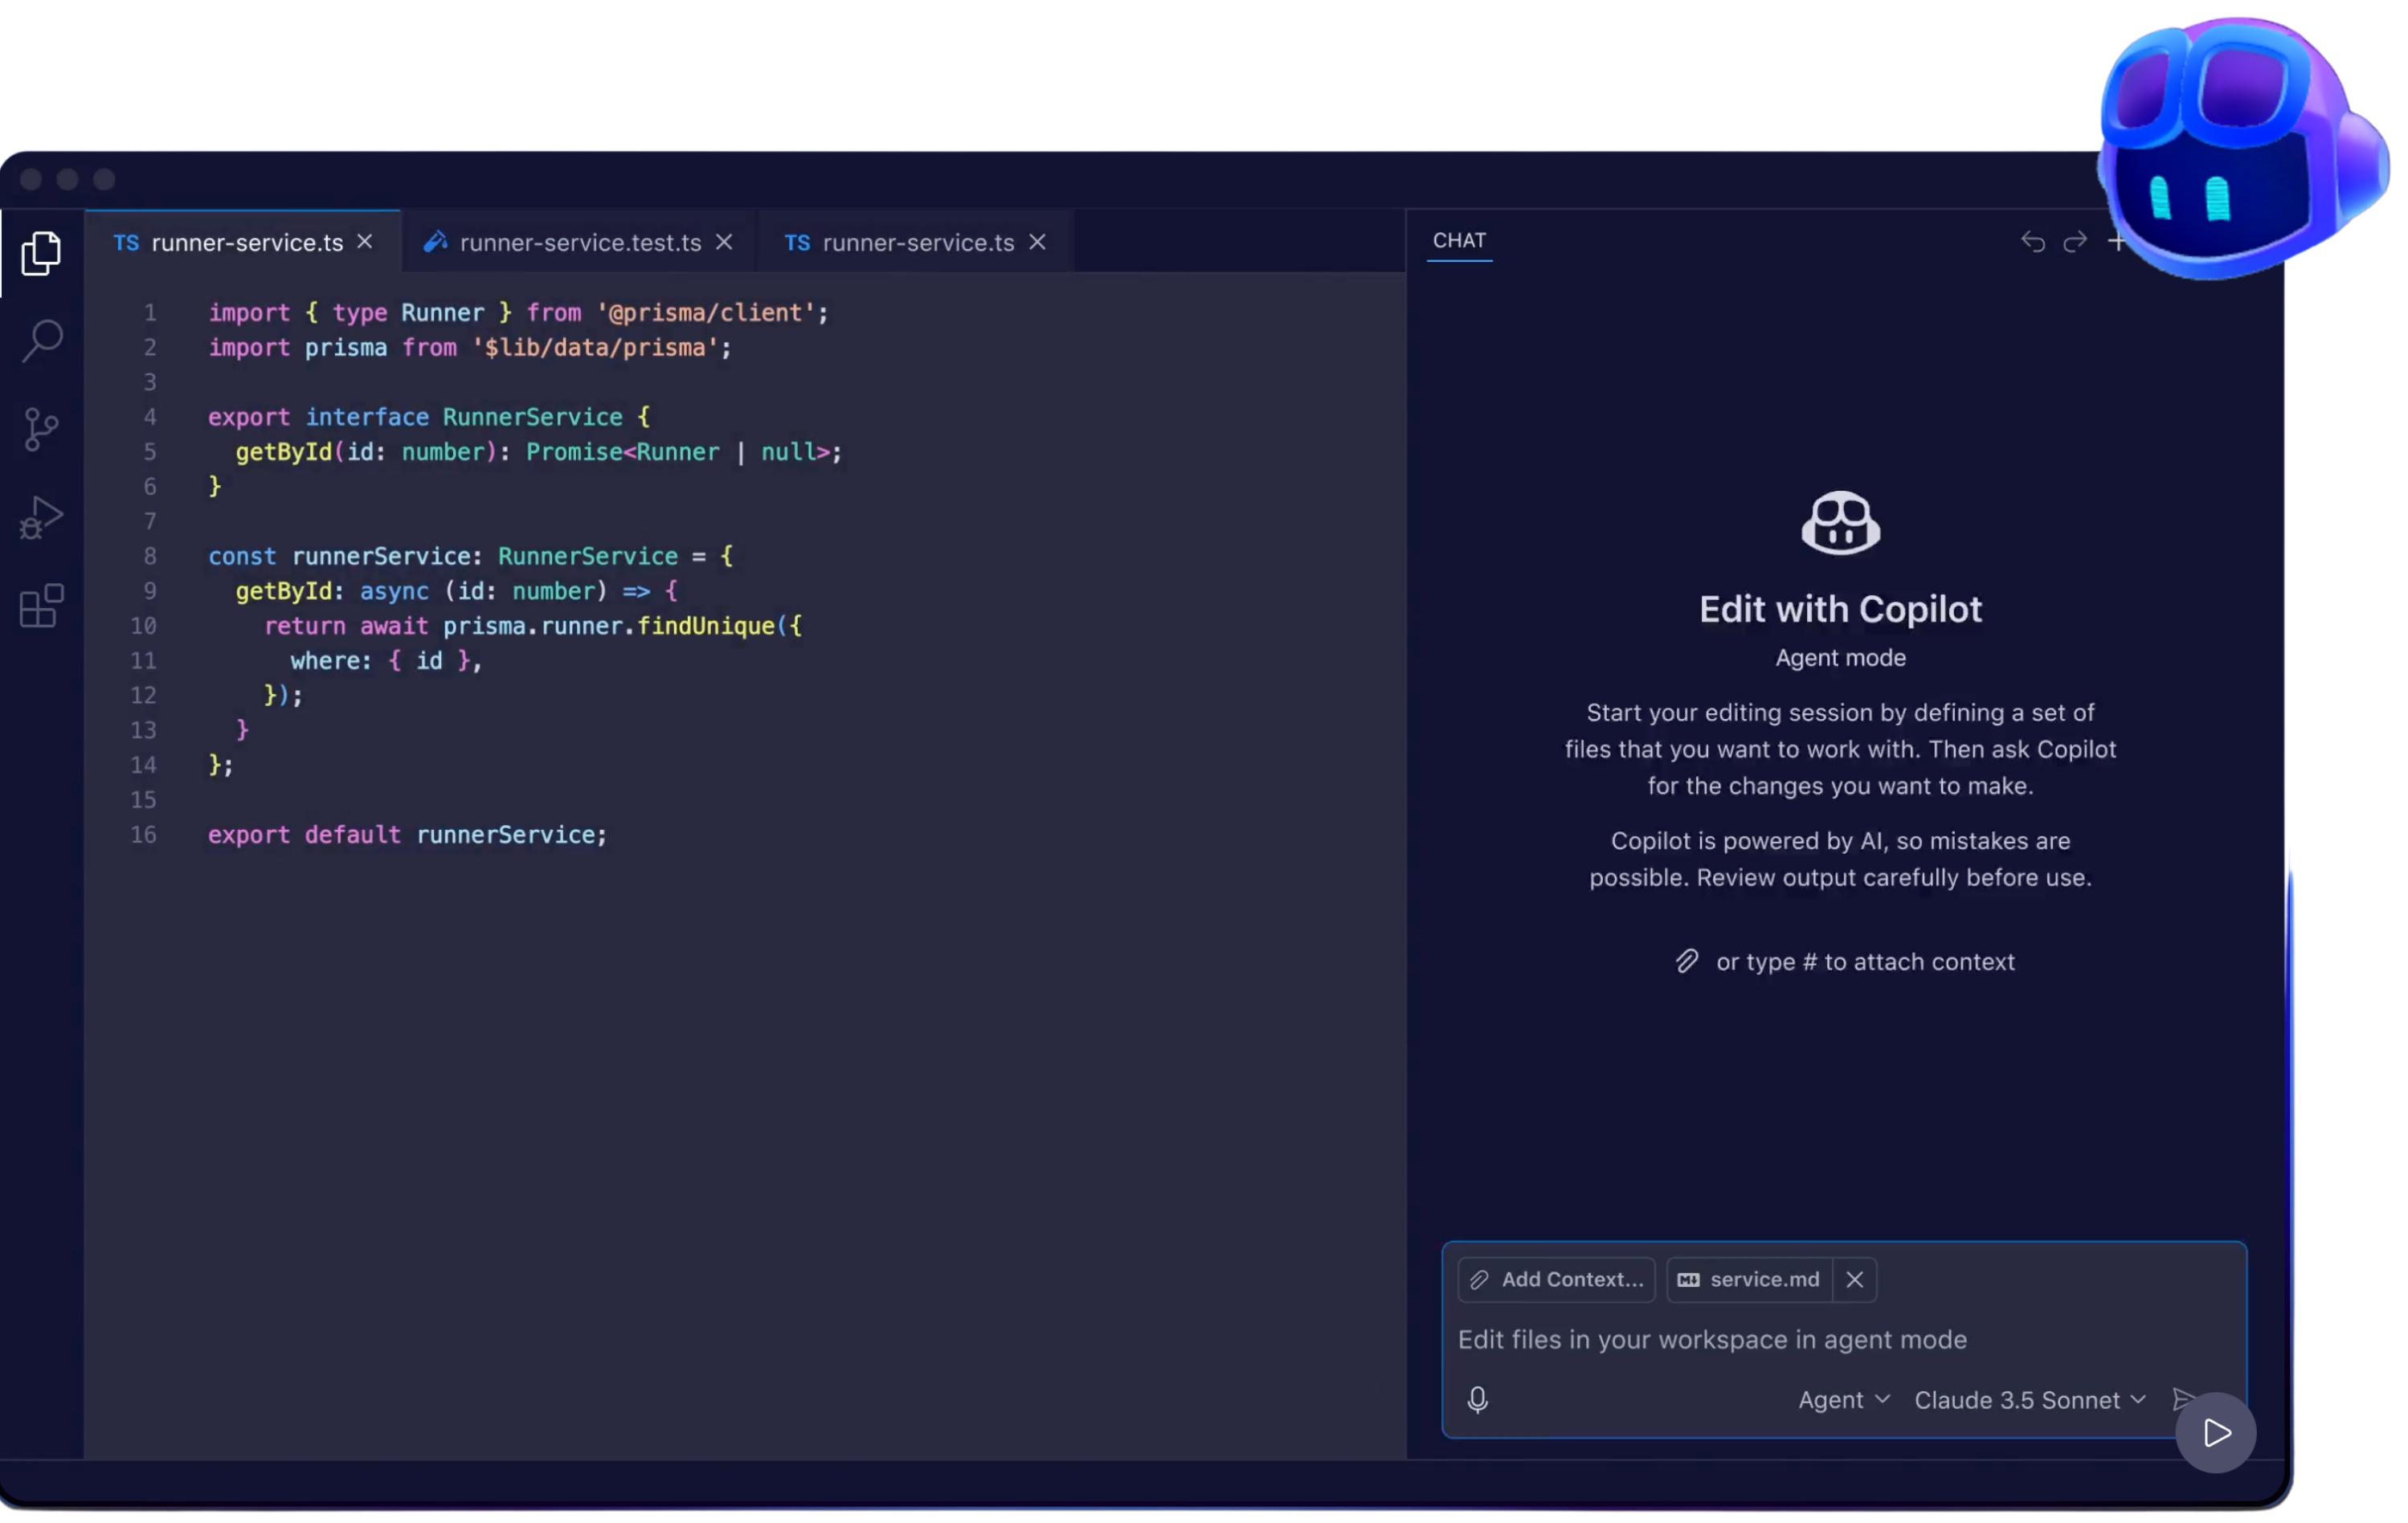2408x1523 pixels.
Task: Open the Explorer files icon in the sidebar
Action: [x=41, y=253]
